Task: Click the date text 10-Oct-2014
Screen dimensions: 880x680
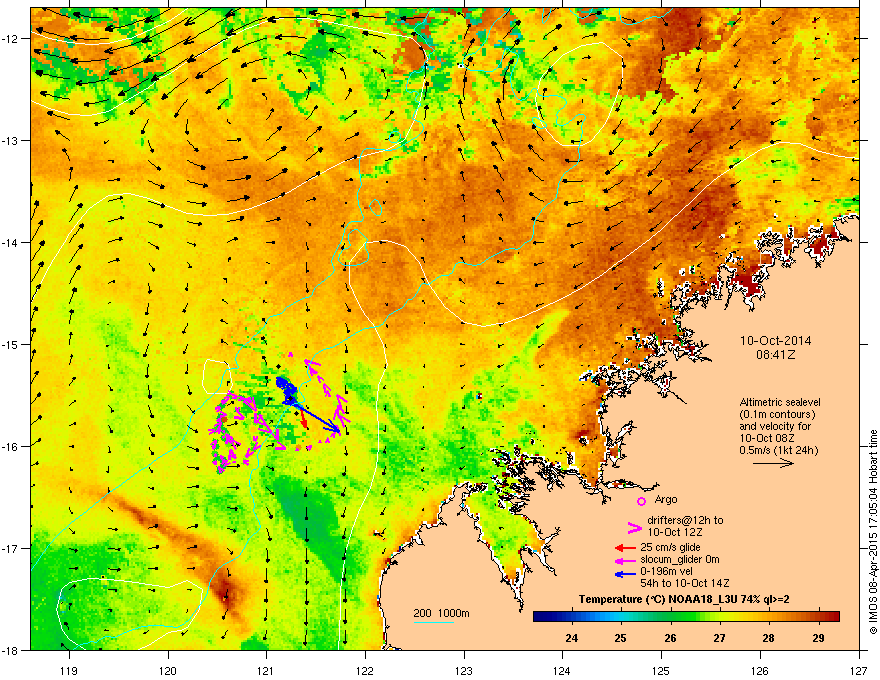Action: point(775,341)
